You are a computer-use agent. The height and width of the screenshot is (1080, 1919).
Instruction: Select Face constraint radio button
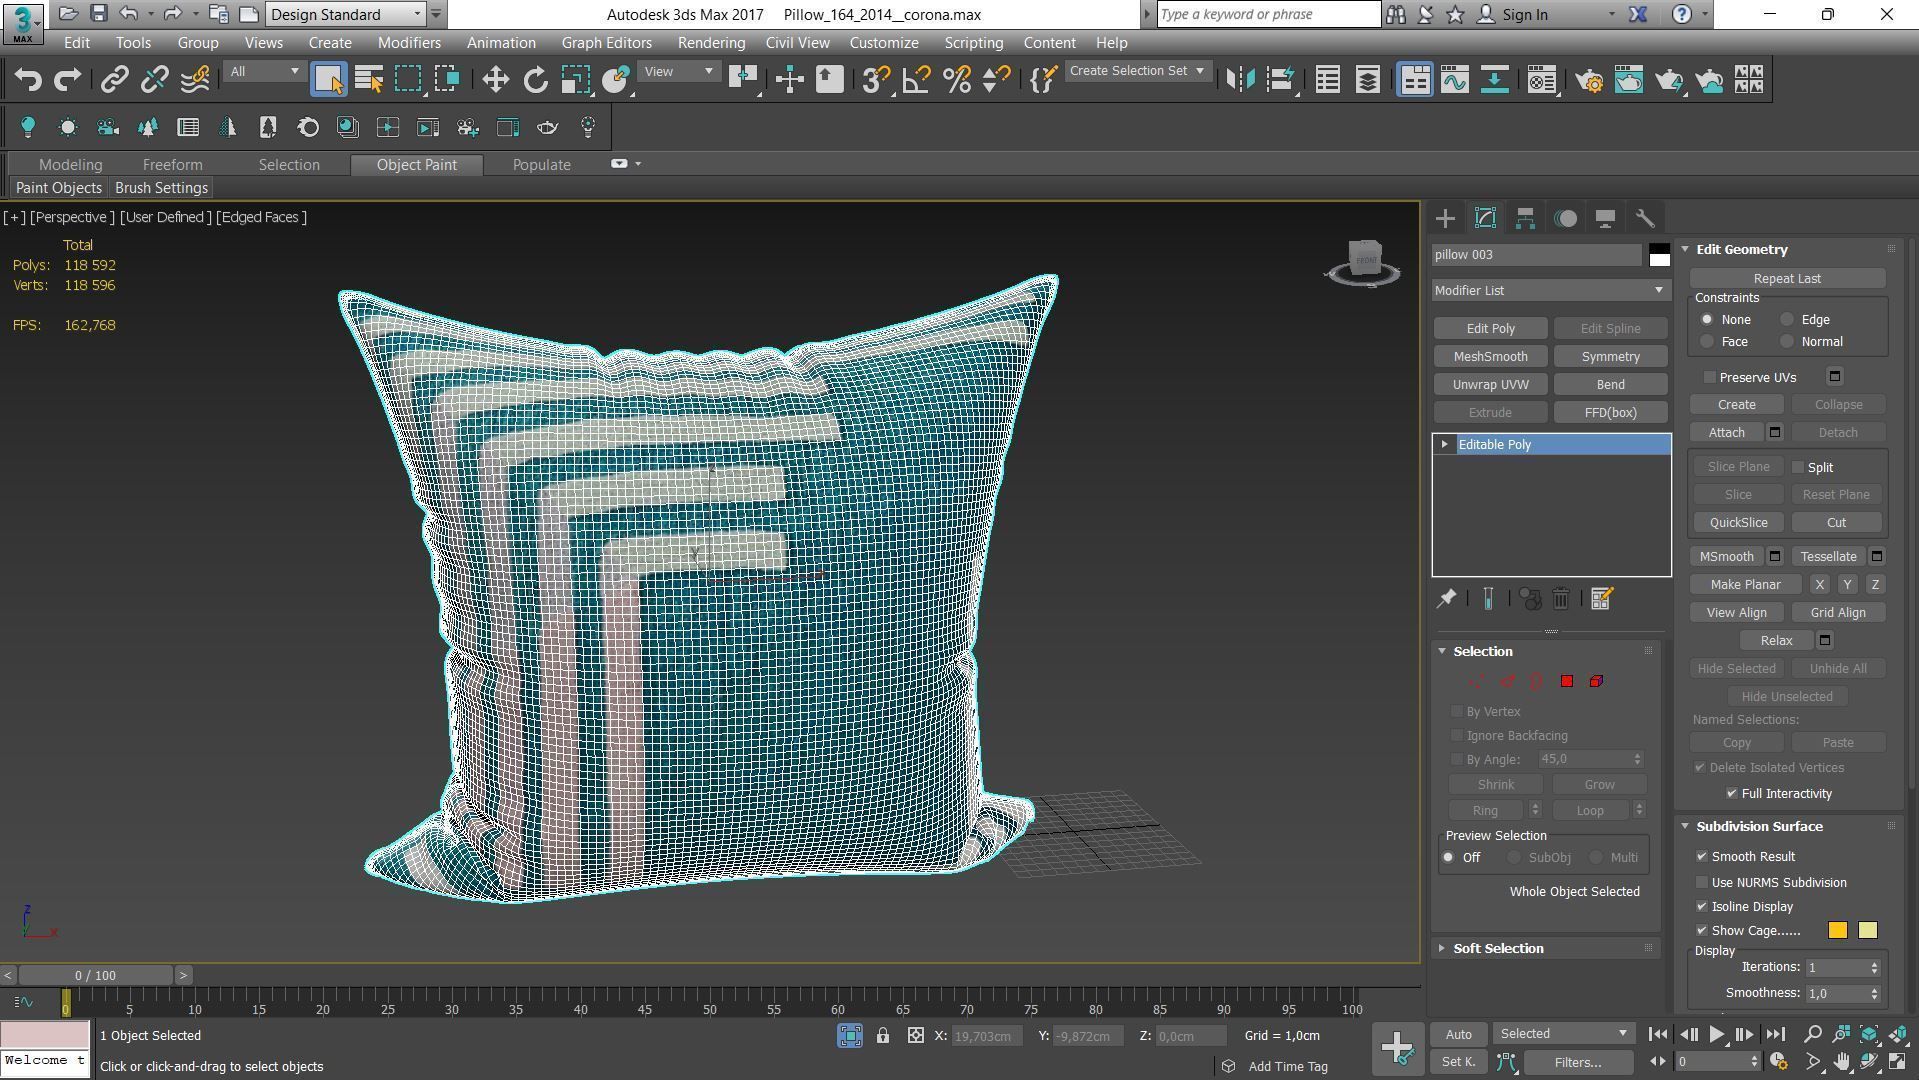[1707, 342]
